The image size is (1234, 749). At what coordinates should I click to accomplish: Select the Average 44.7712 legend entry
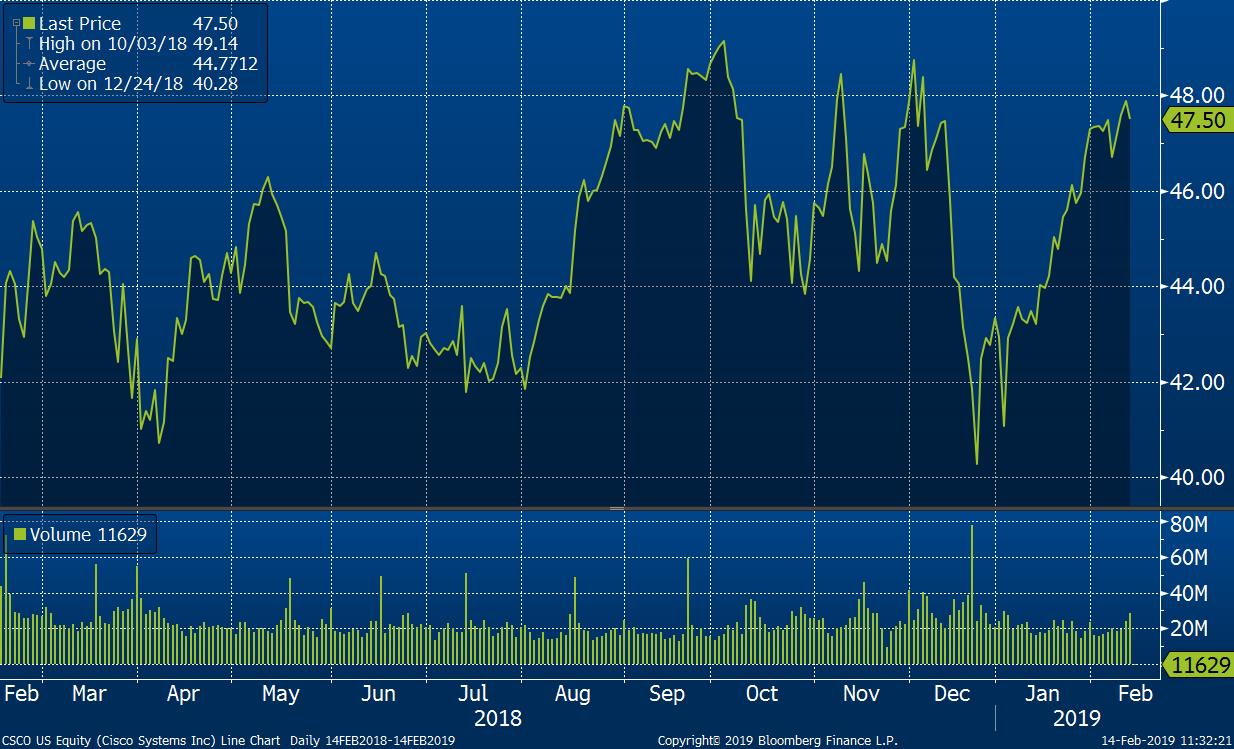coord(72,64)
